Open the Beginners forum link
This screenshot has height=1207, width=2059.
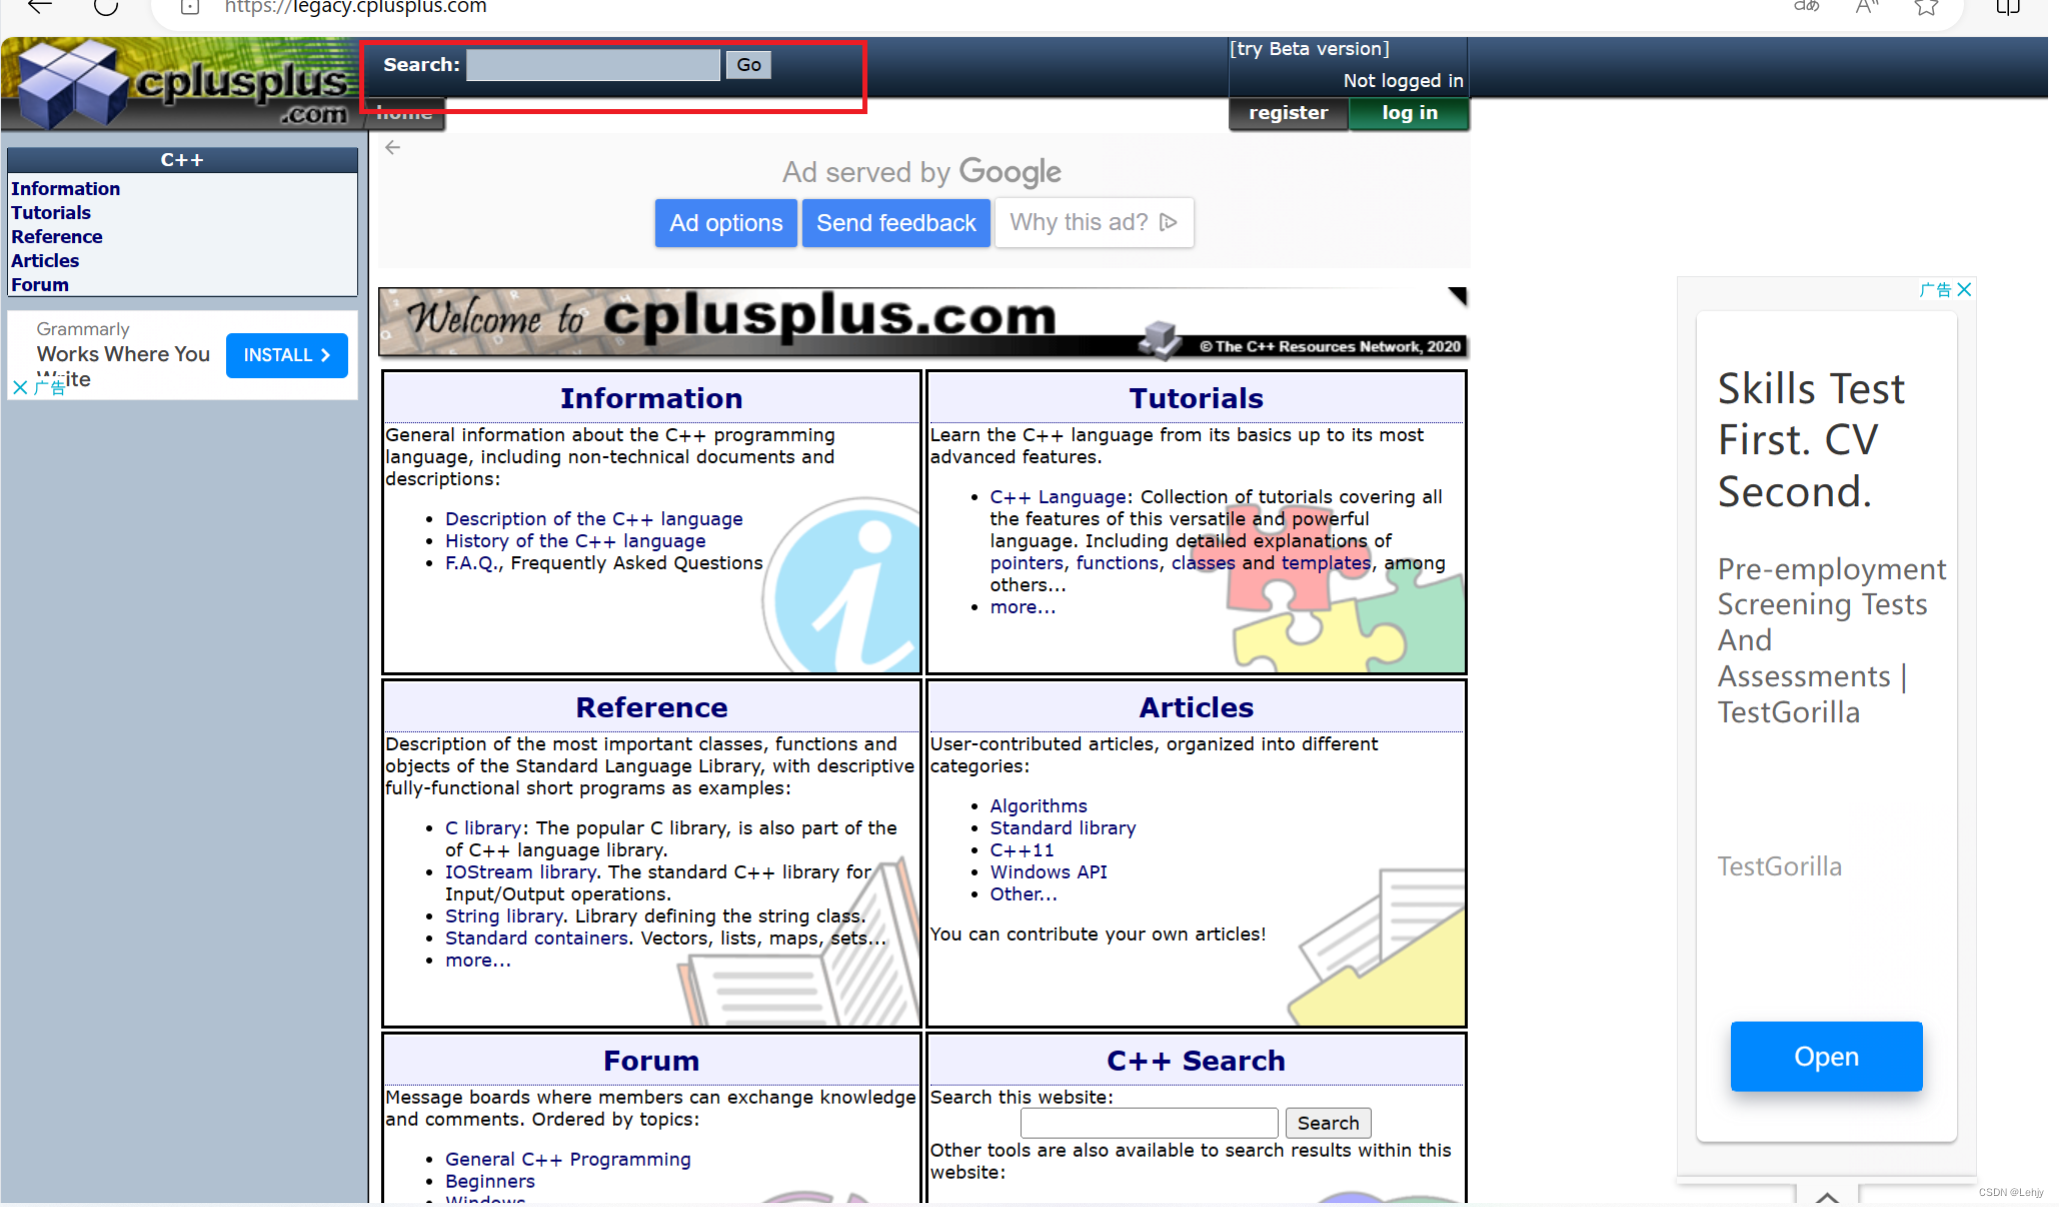coord(490,1181)
